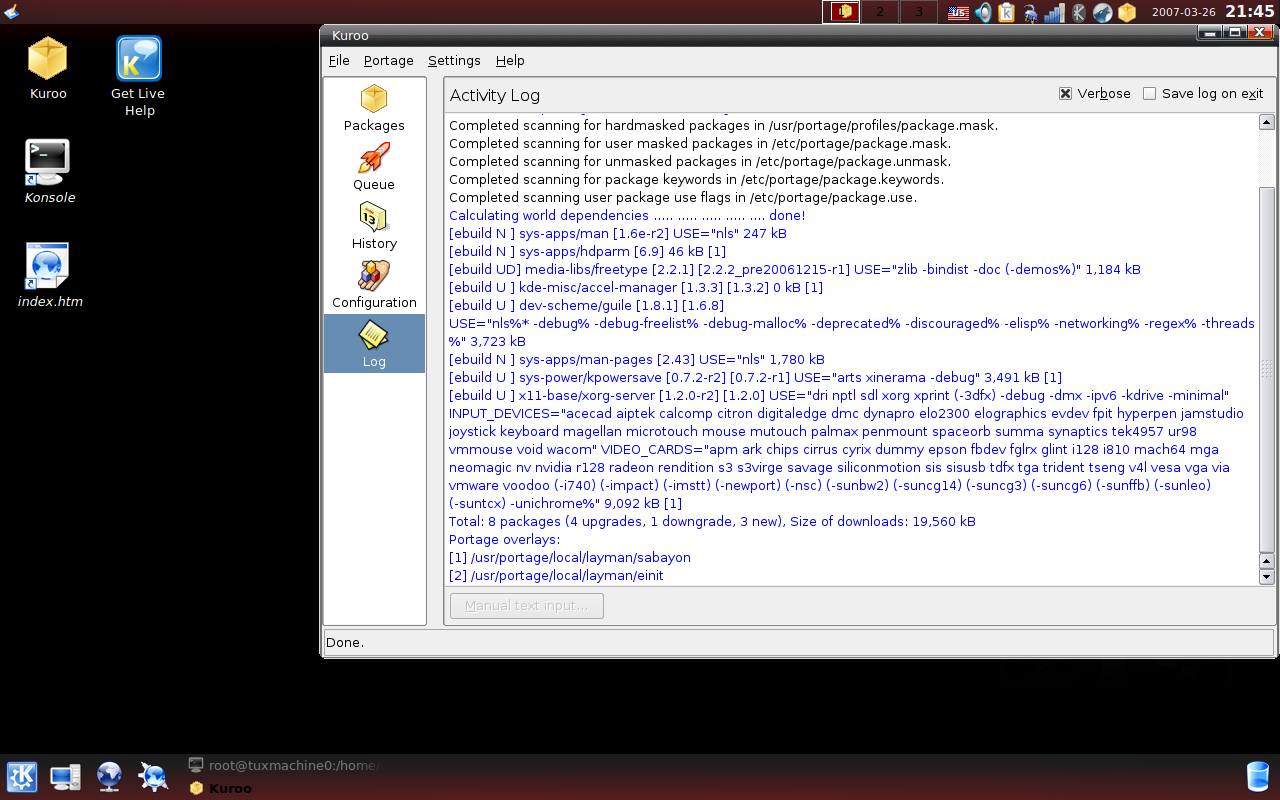Open the KDE K menu button
The image size is (1280, 800).
(22, 777)
